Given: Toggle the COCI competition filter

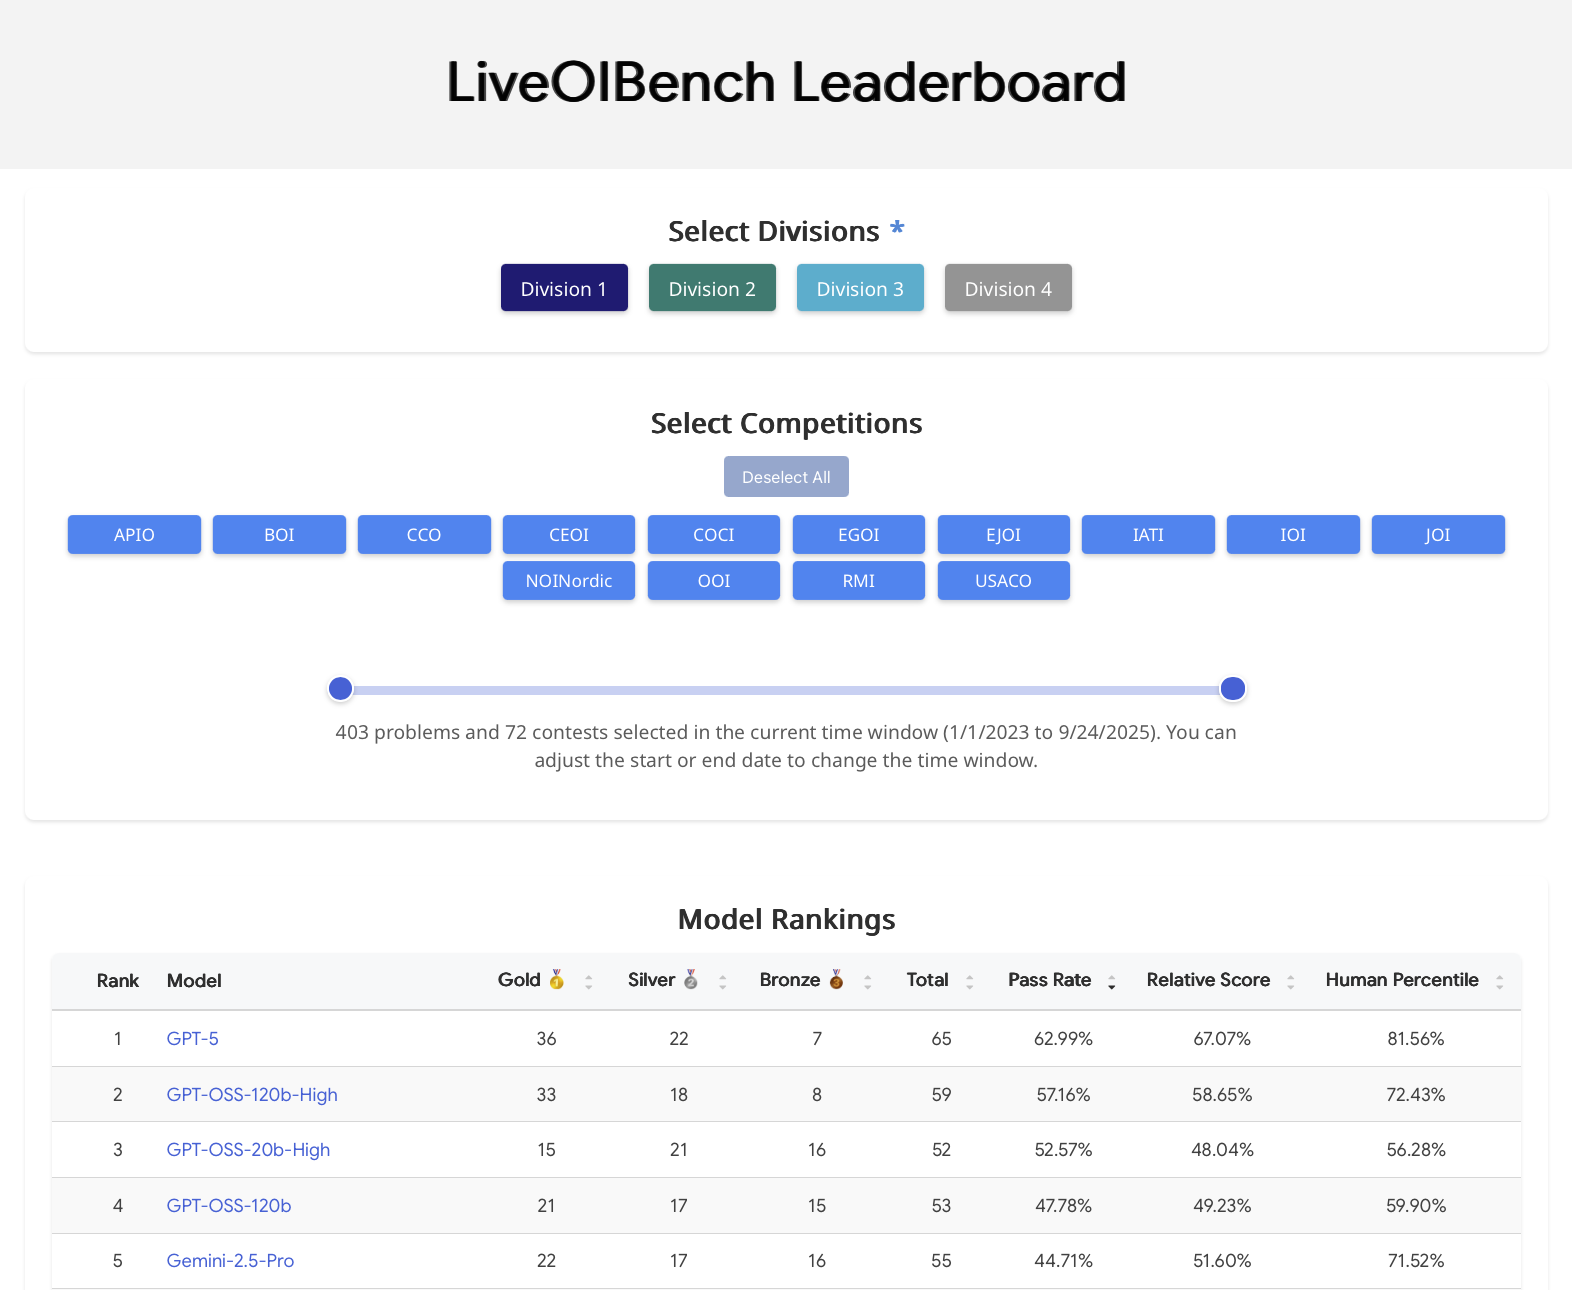Looking at the screenshot, I should pos(714,534).
